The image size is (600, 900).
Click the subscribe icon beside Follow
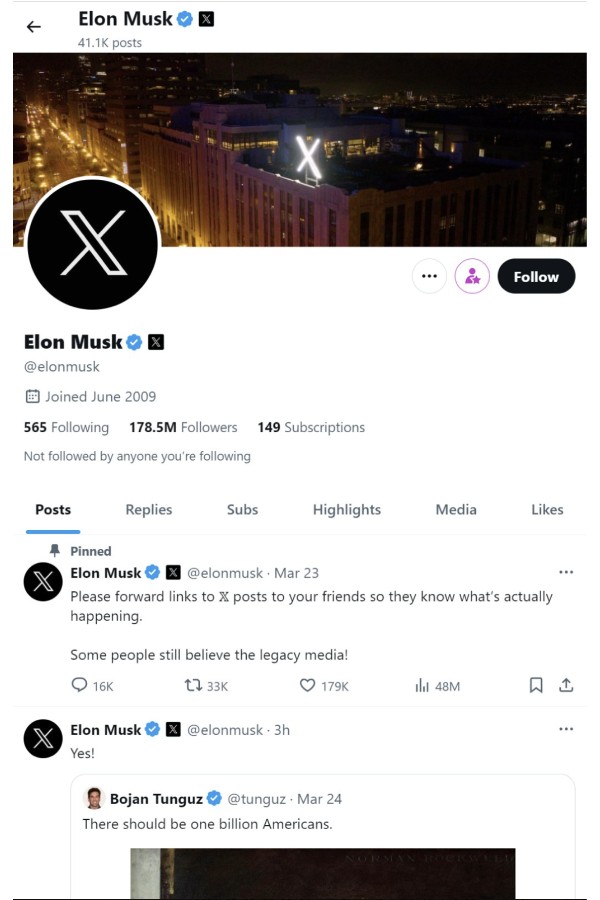[472, 276]
